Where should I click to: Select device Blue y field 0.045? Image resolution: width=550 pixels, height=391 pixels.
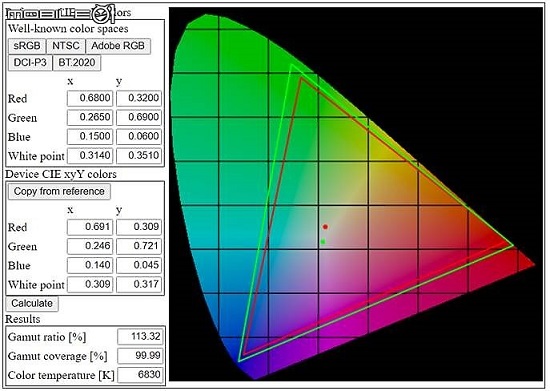click(139, 265)
